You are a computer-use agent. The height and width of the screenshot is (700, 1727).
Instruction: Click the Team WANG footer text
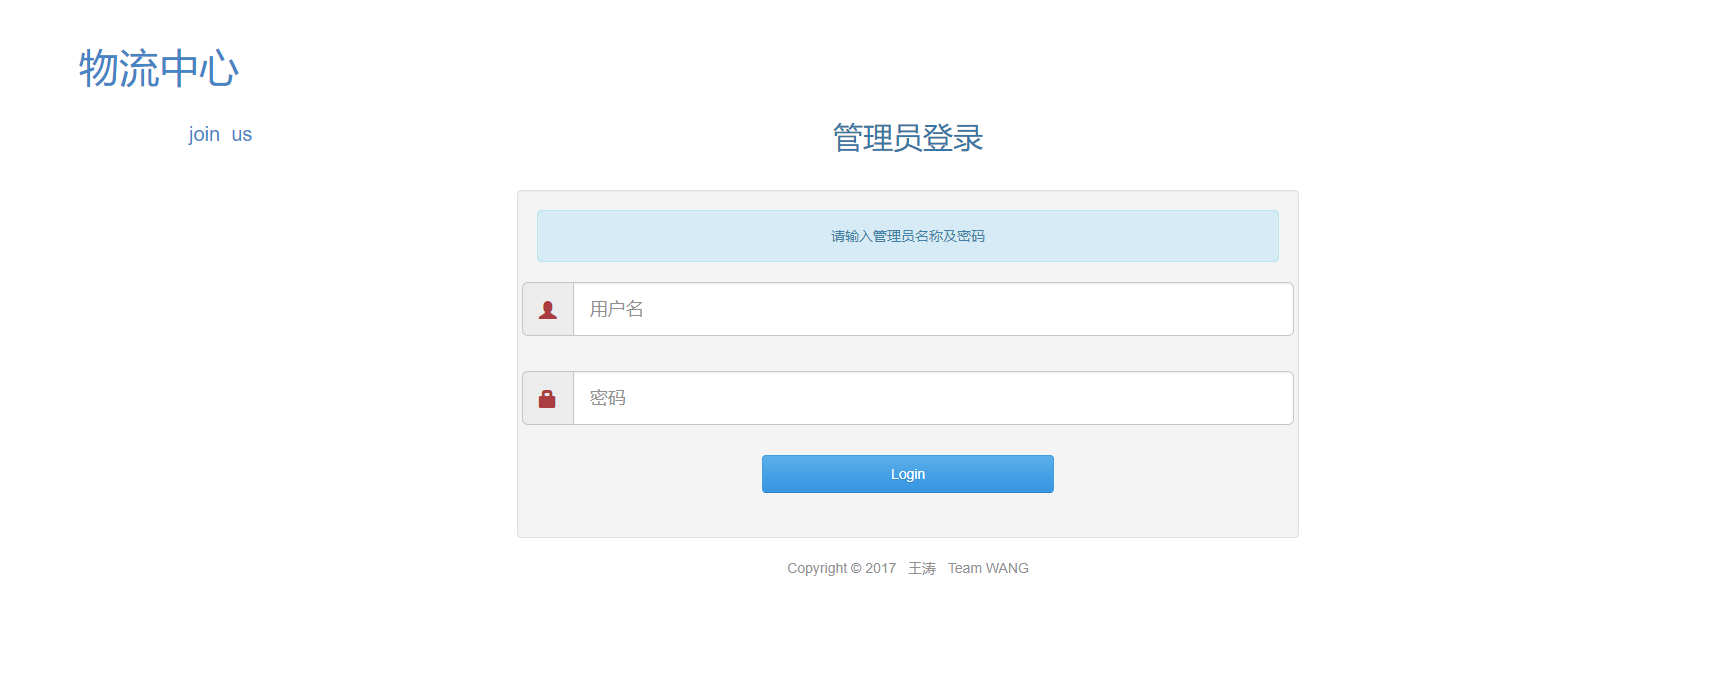pyautogui.click(x=988, y=568)
